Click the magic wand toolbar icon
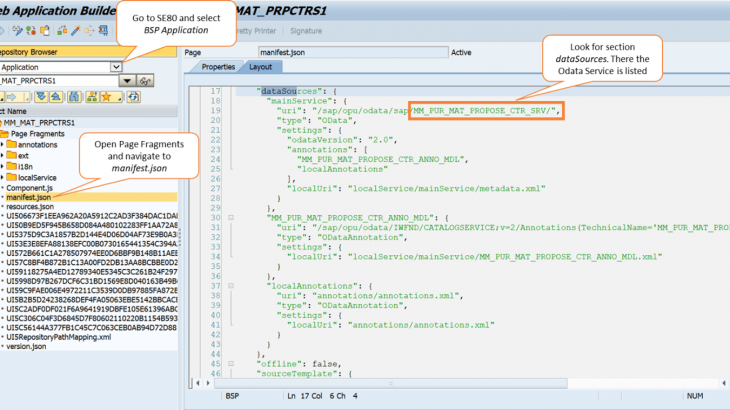 point(75,31)
